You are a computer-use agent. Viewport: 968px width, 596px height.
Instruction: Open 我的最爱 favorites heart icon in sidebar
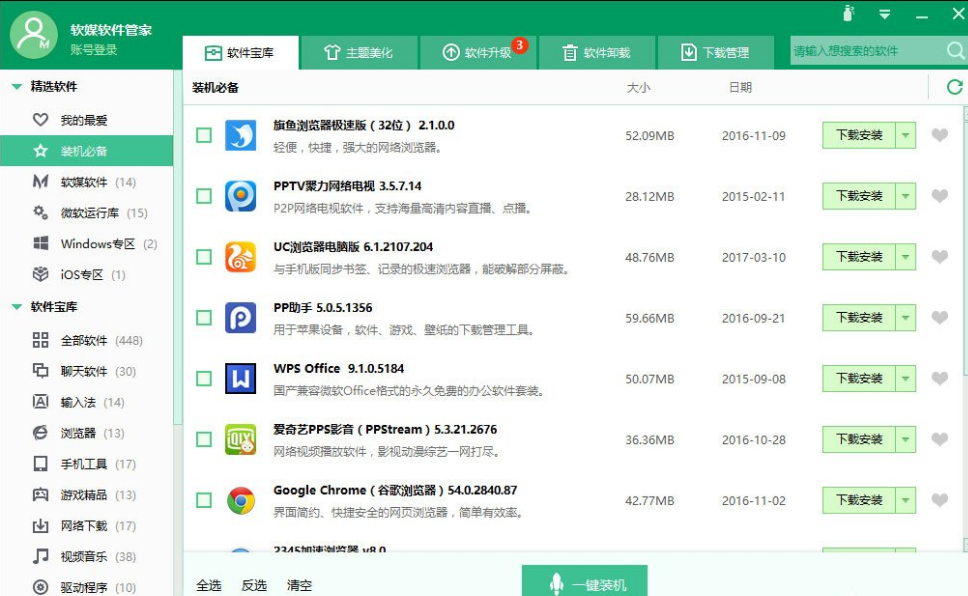coord(41,120)
